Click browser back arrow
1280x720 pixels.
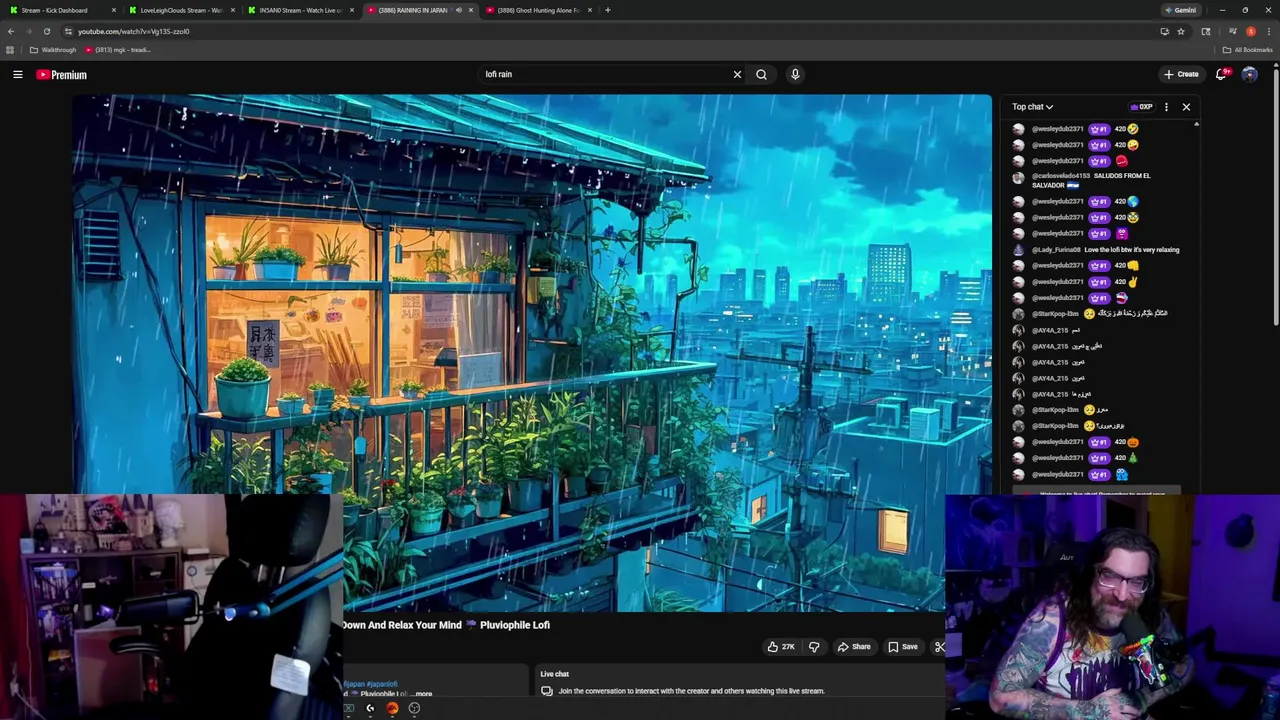click(x=11, y=31)
